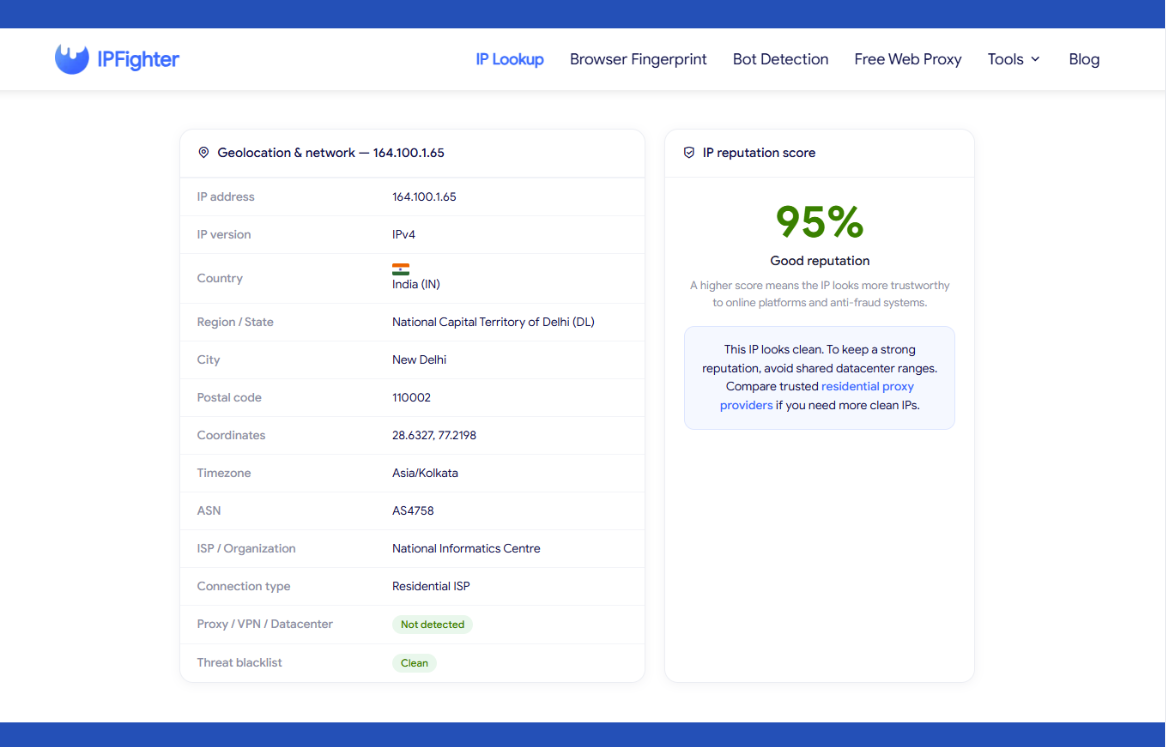Image resolution: width=1166 pixels, height=747 pixels.
Task: Click the Residential ISP connection value
Action: point(431,586)
